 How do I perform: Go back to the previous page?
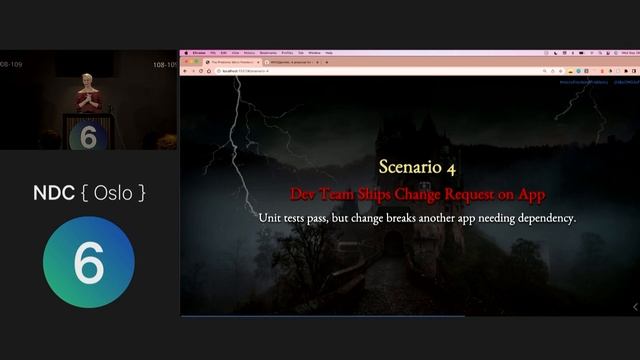point(185,71)
